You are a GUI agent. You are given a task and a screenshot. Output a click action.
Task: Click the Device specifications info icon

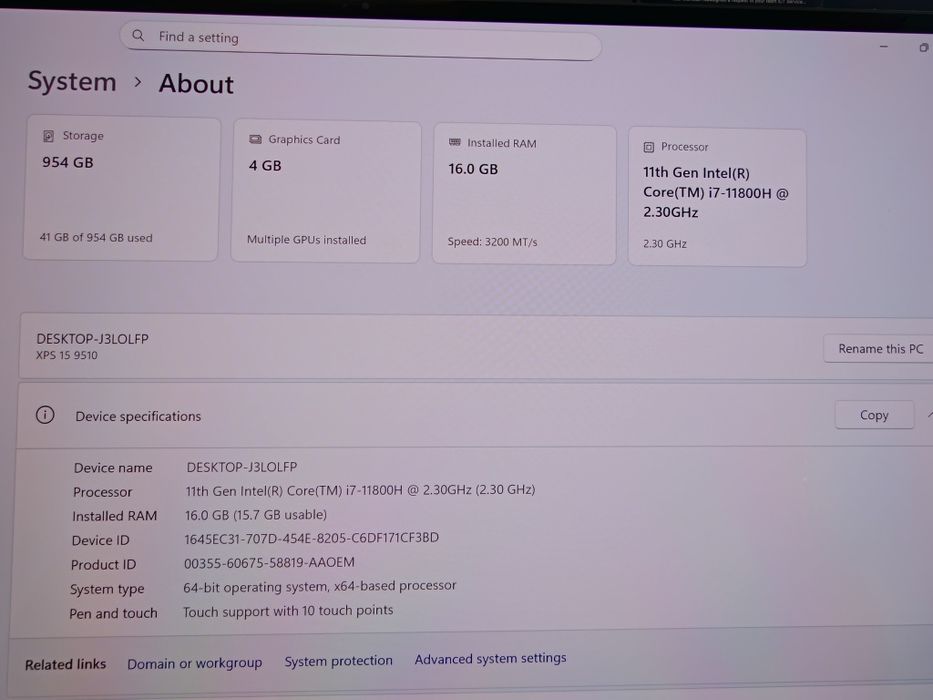45,415
